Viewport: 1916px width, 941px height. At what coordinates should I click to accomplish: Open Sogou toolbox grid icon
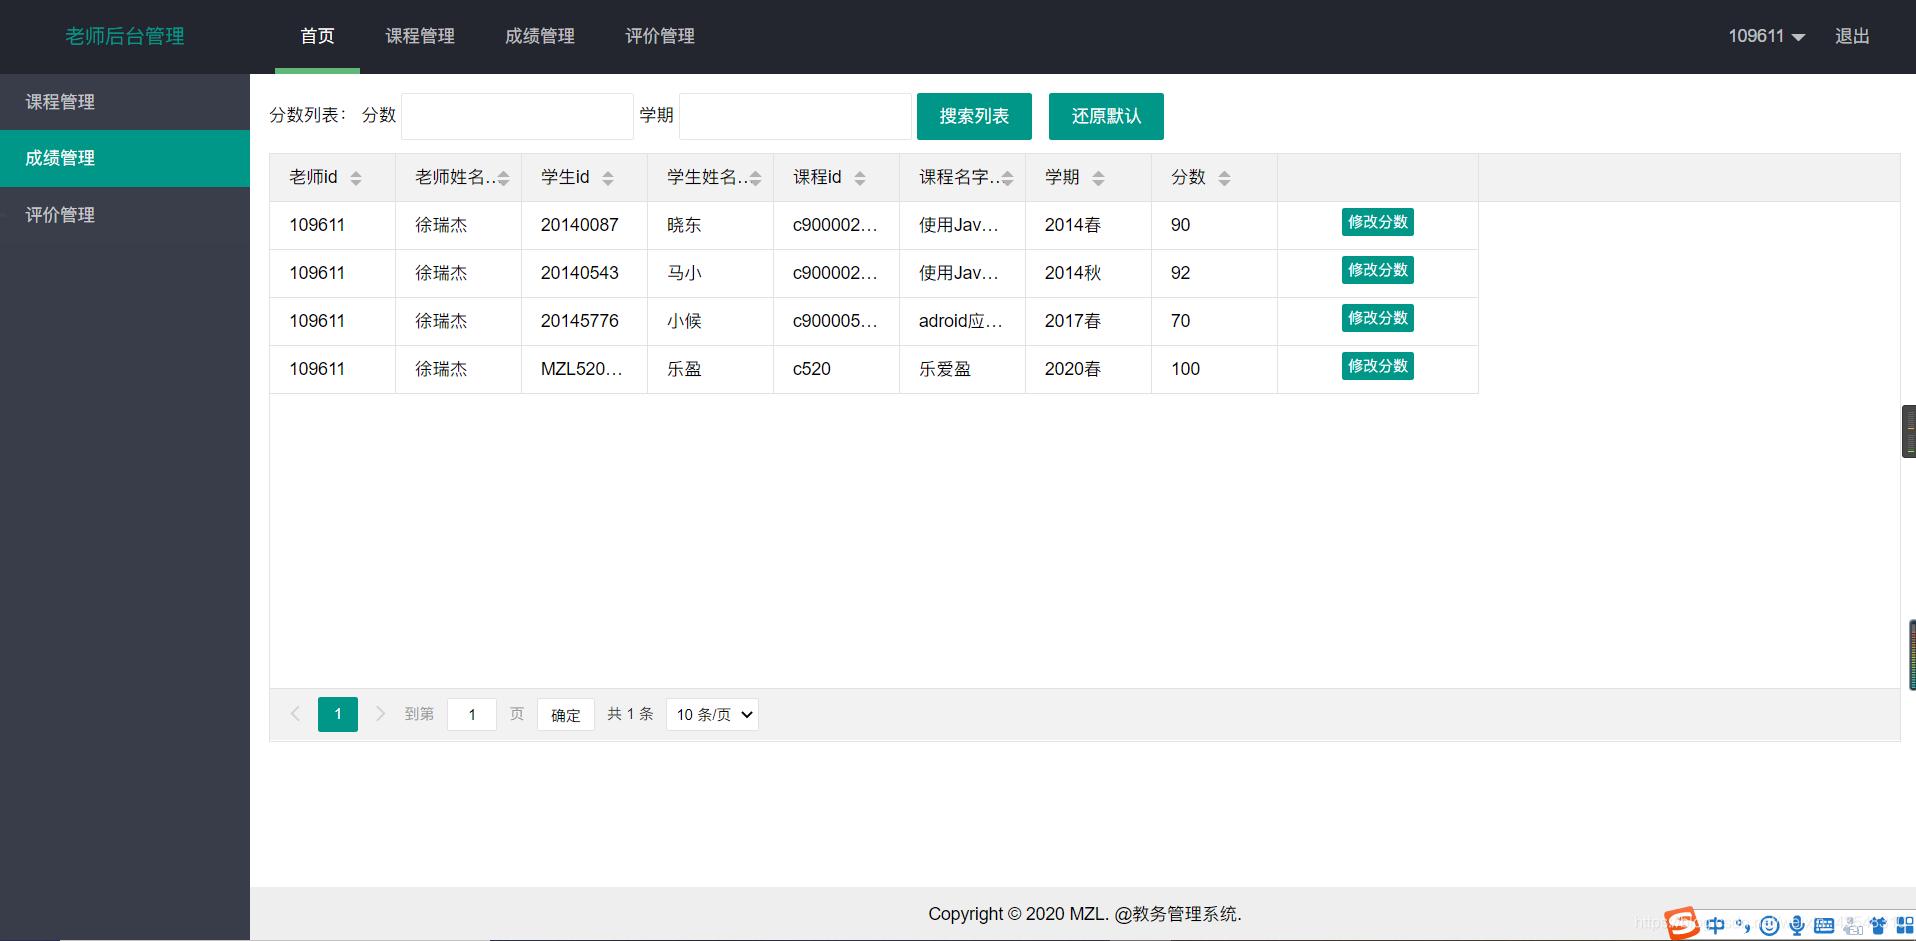[x=1905, y=925]
